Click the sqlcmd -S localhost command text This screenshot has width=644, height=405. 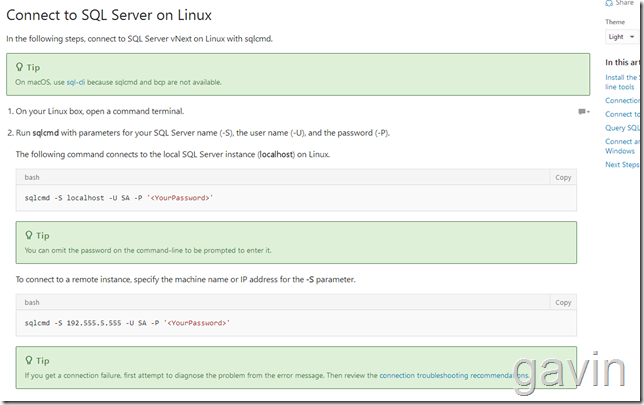click(119, 198)
